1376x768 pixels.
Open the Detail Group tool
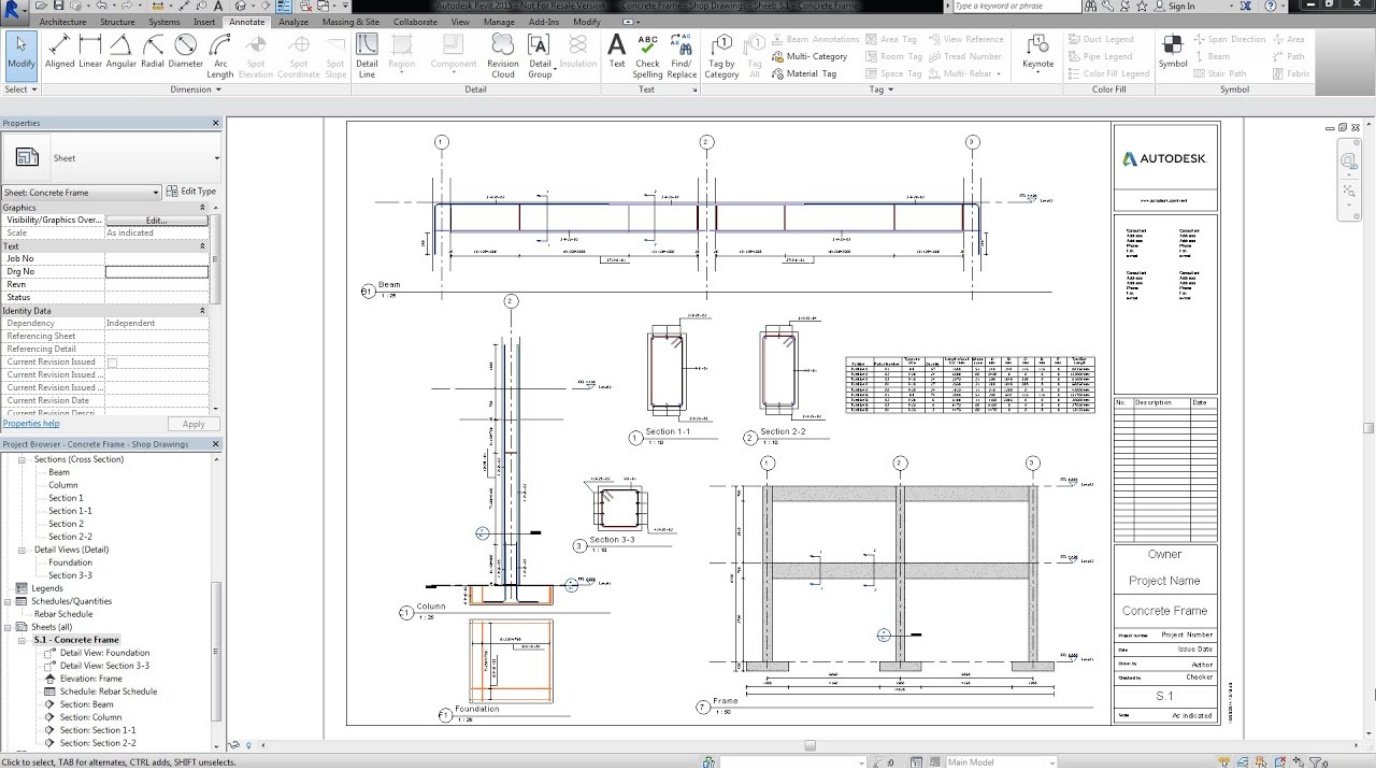[540, 55]
